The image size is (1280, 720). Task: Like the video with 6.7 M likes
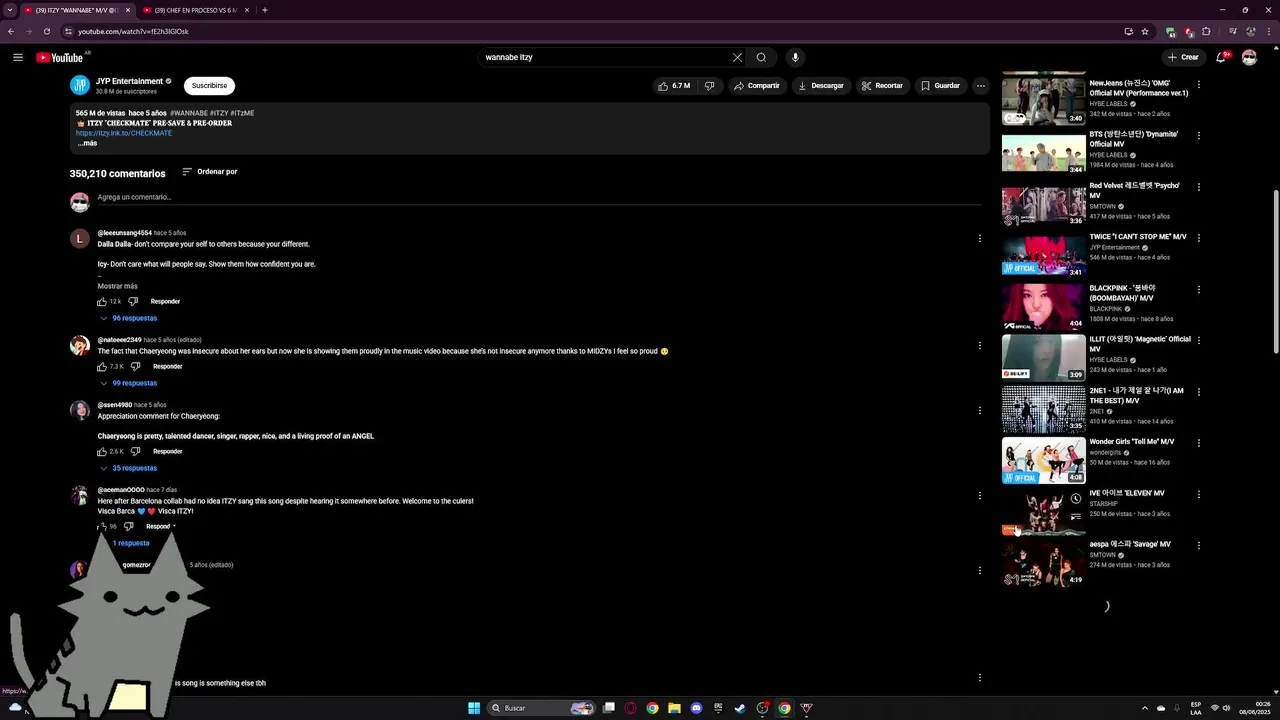click(x=674, y=86)
